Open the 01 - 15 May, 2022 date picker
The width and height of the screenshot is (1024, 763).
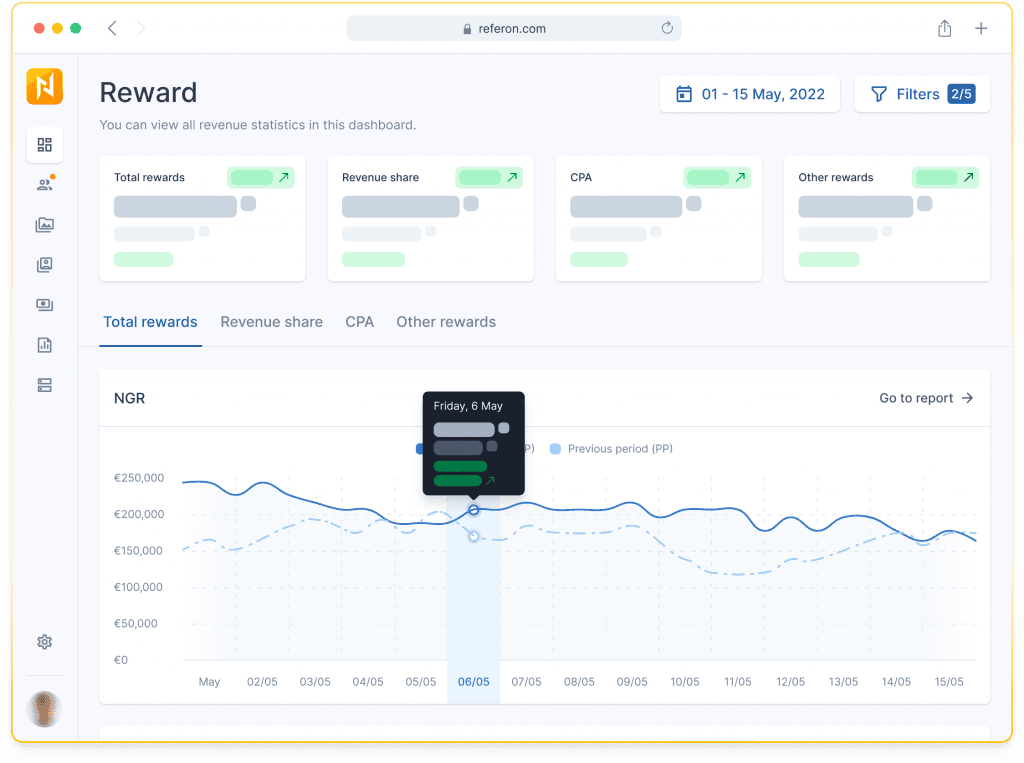(x=750, y=94)
